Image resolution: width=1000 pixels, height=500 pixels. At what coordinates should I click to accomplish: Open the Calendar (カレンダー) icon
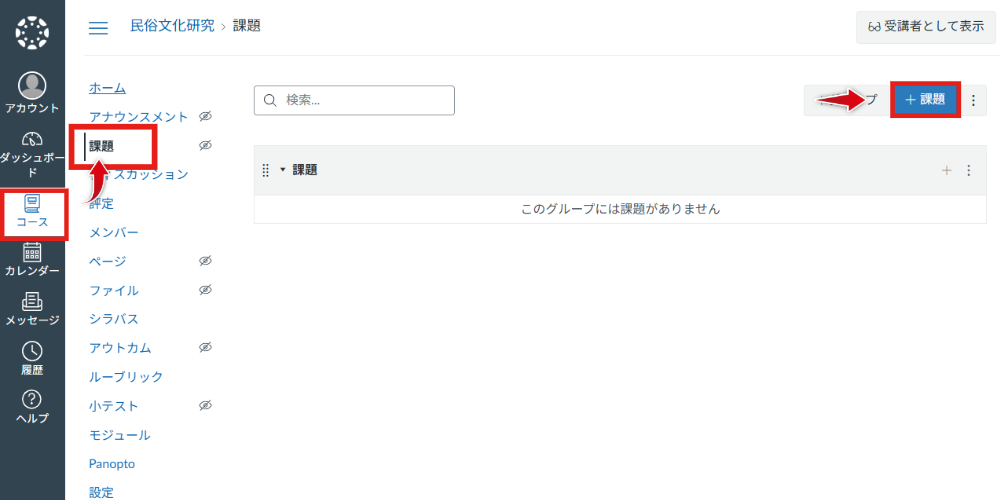pyautogui.click(x=32, y=253)
